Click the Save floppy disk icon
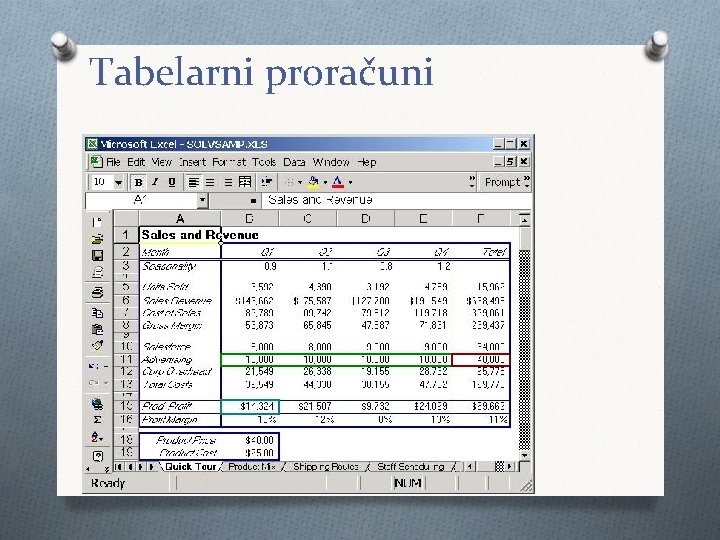Screen dimensions: 720x540 (97, 256)
